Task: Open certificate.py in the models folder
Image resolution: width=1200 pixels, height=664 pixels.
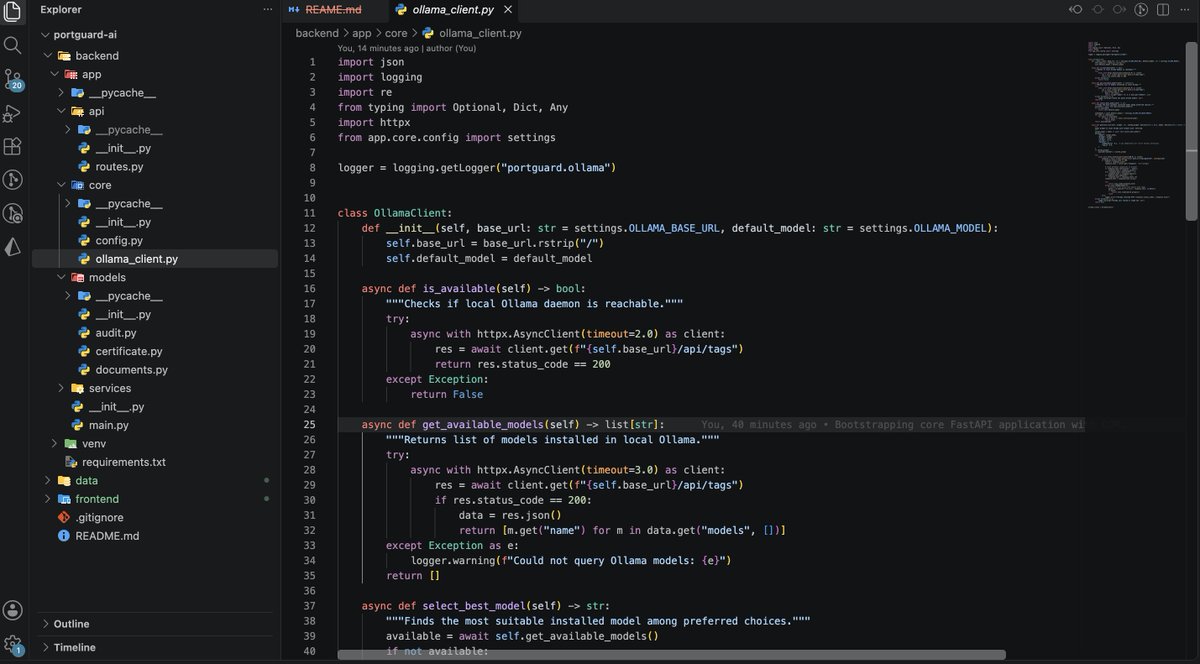Action: [x=129, y=351]
